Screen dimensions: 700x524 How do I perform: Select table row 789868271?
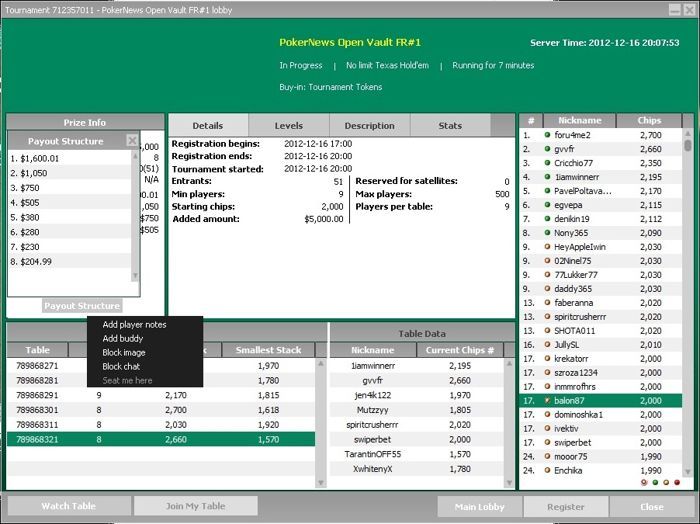click(161, 366)
